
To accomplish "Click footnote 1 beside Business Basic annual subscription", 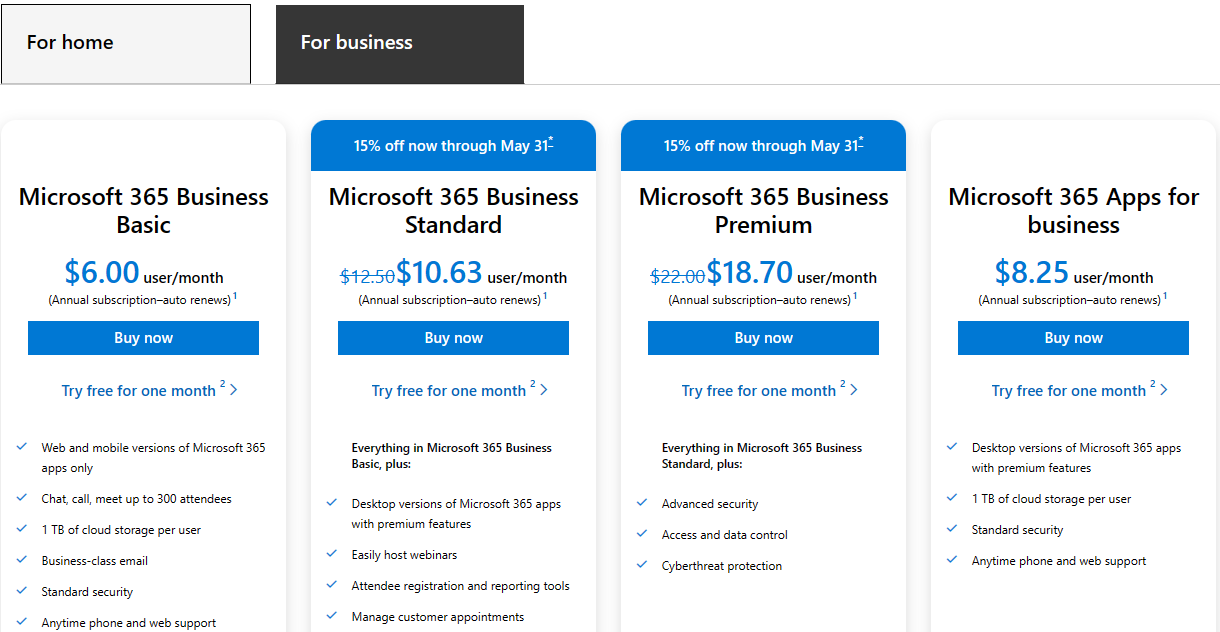I will (235, 296).
